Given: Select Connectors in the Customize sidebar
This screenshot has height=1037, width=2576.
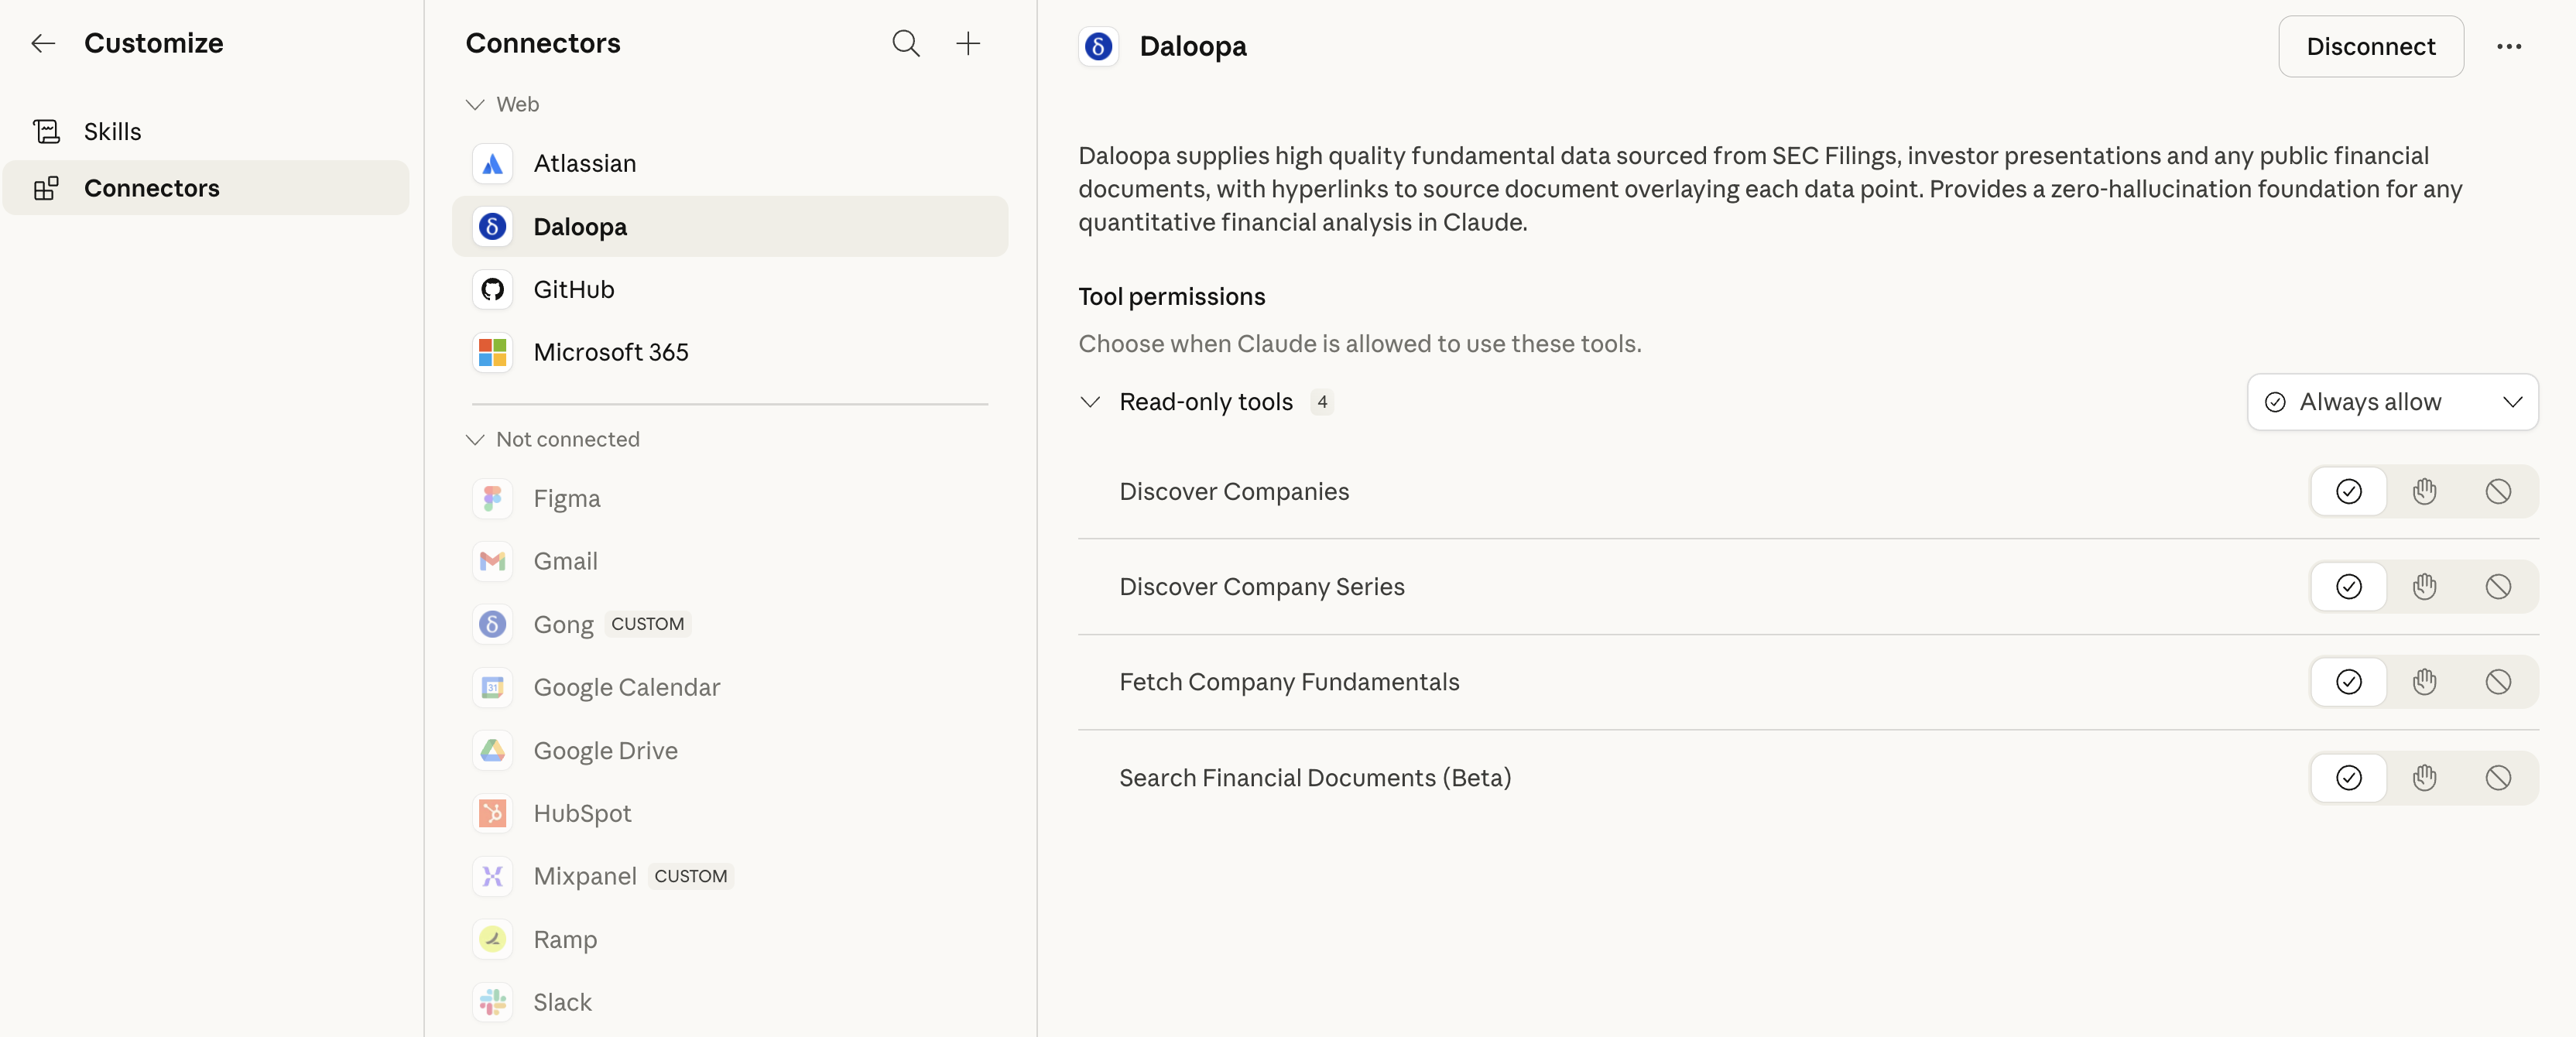Looking at the screenshot, I should [x=151, y=188].
